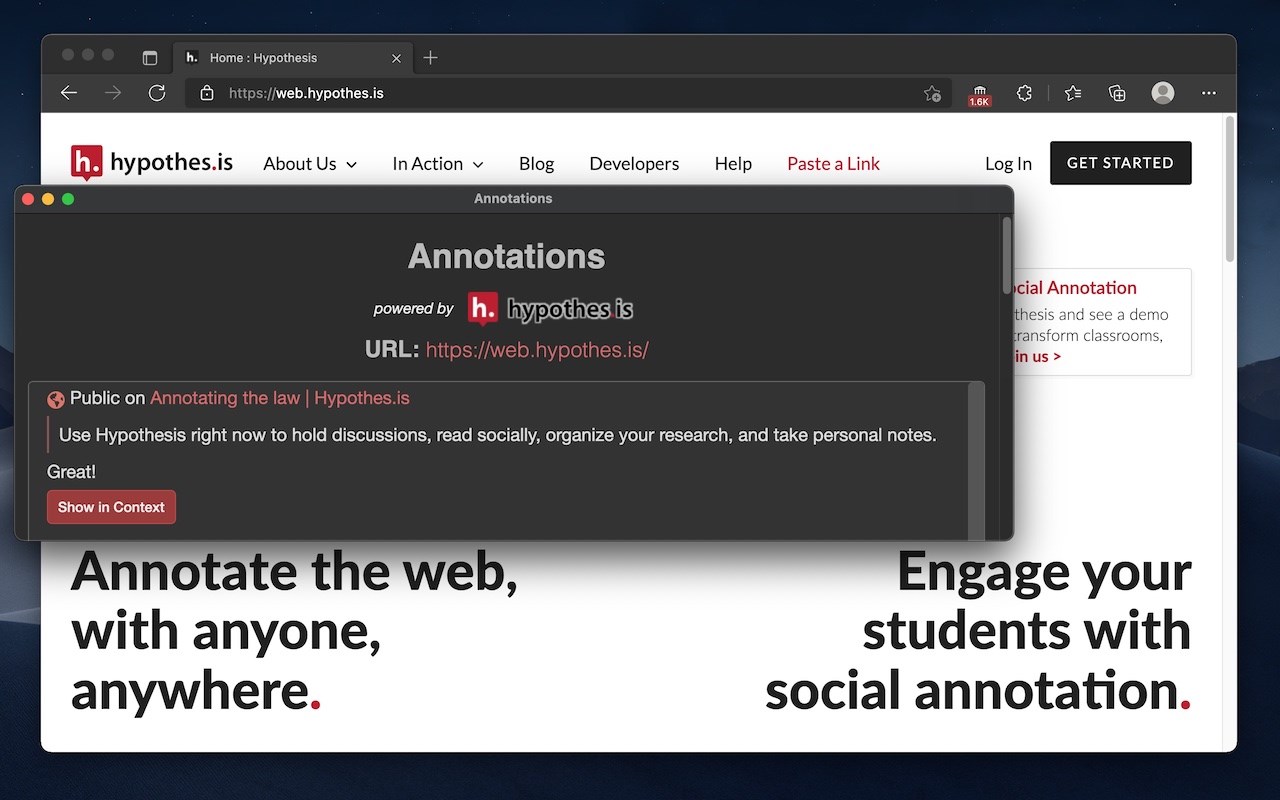Click the annotation card's inner scrollbar

(976, 461)
